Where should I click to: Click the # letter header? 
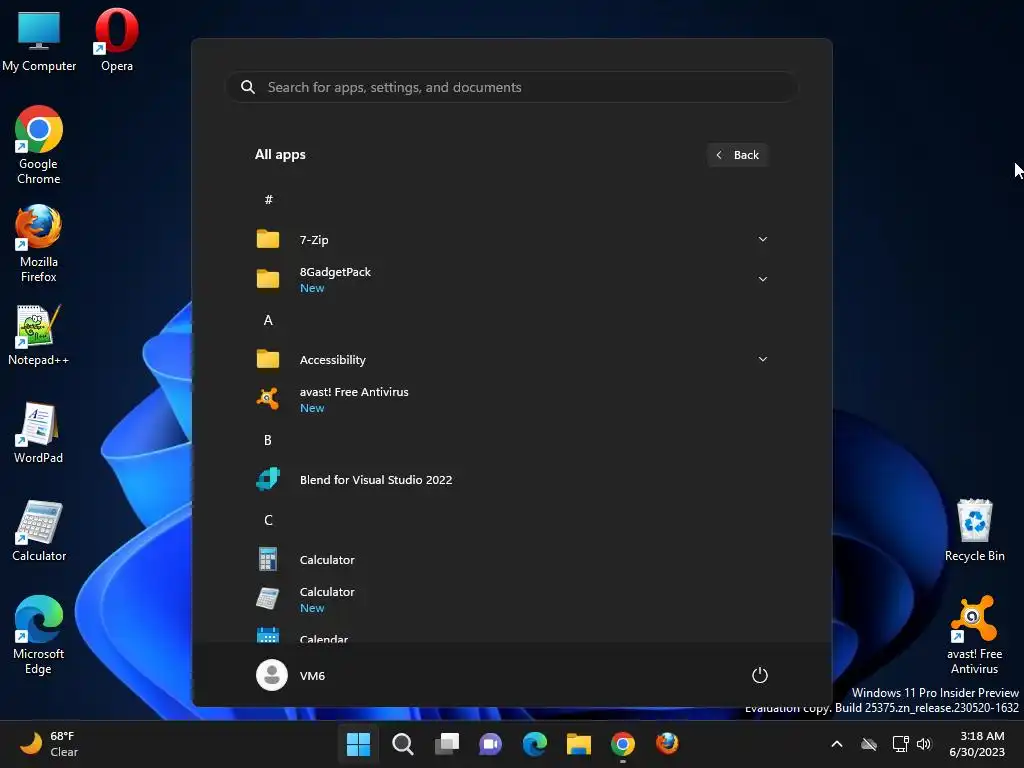pyautogui.click(x=268, y=199)
